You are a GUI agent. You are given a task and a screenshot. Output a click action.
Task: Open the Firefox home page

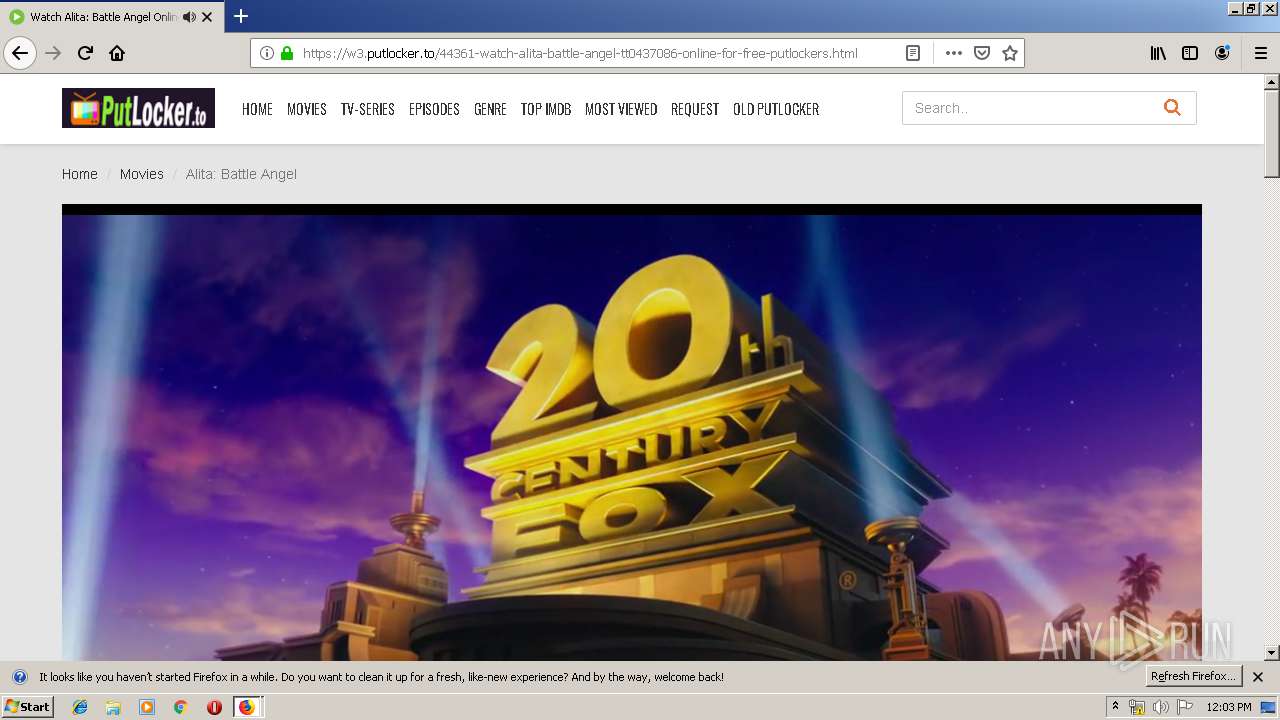tap(117, 53)
